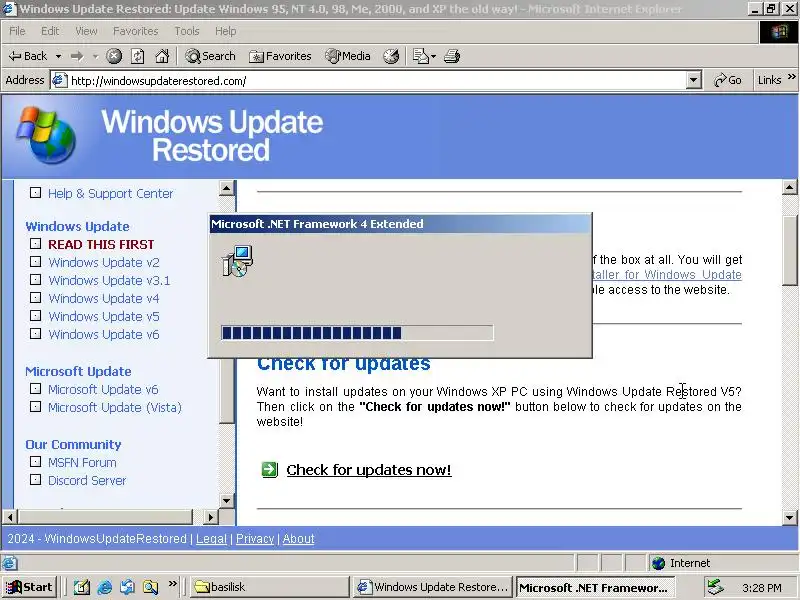Screen dimensions: 800x600
Task: Click box beside Windows Update v5
Action: tap(35, 316)
